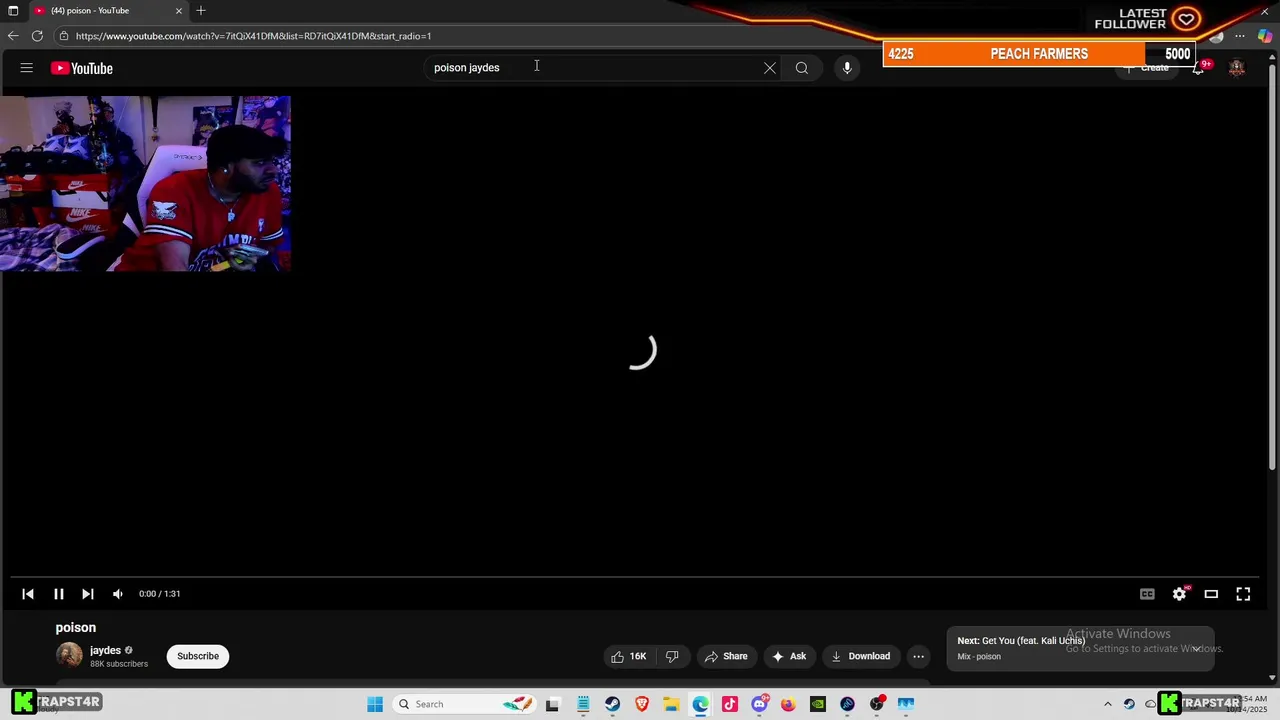The height and width of the screenshot is (720, 1280).
Task: Open the player settings gear
Action: coord(1180,594)
